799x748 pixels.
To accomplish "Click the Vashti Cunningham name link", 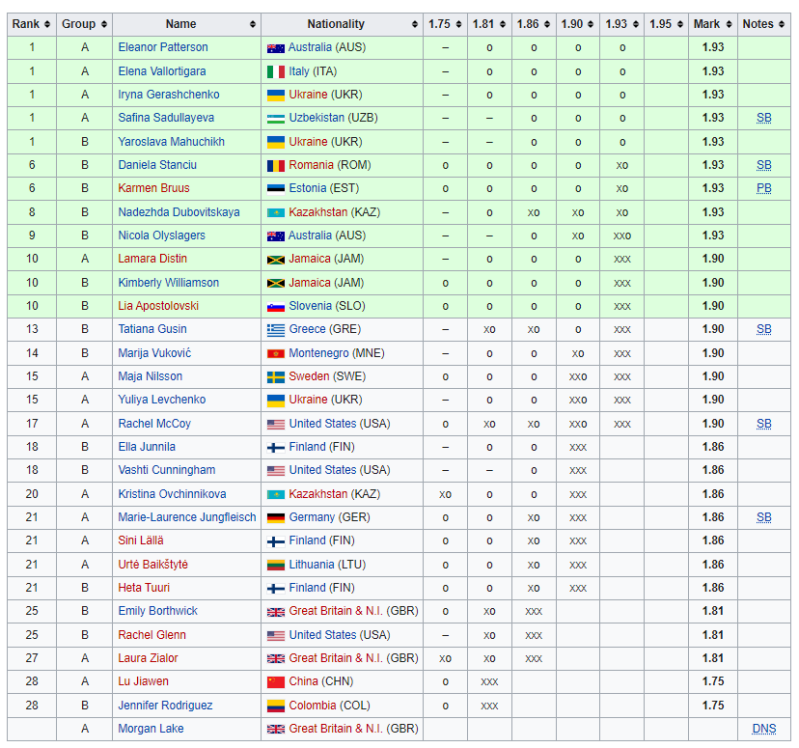I will click(x=164, y=470).
